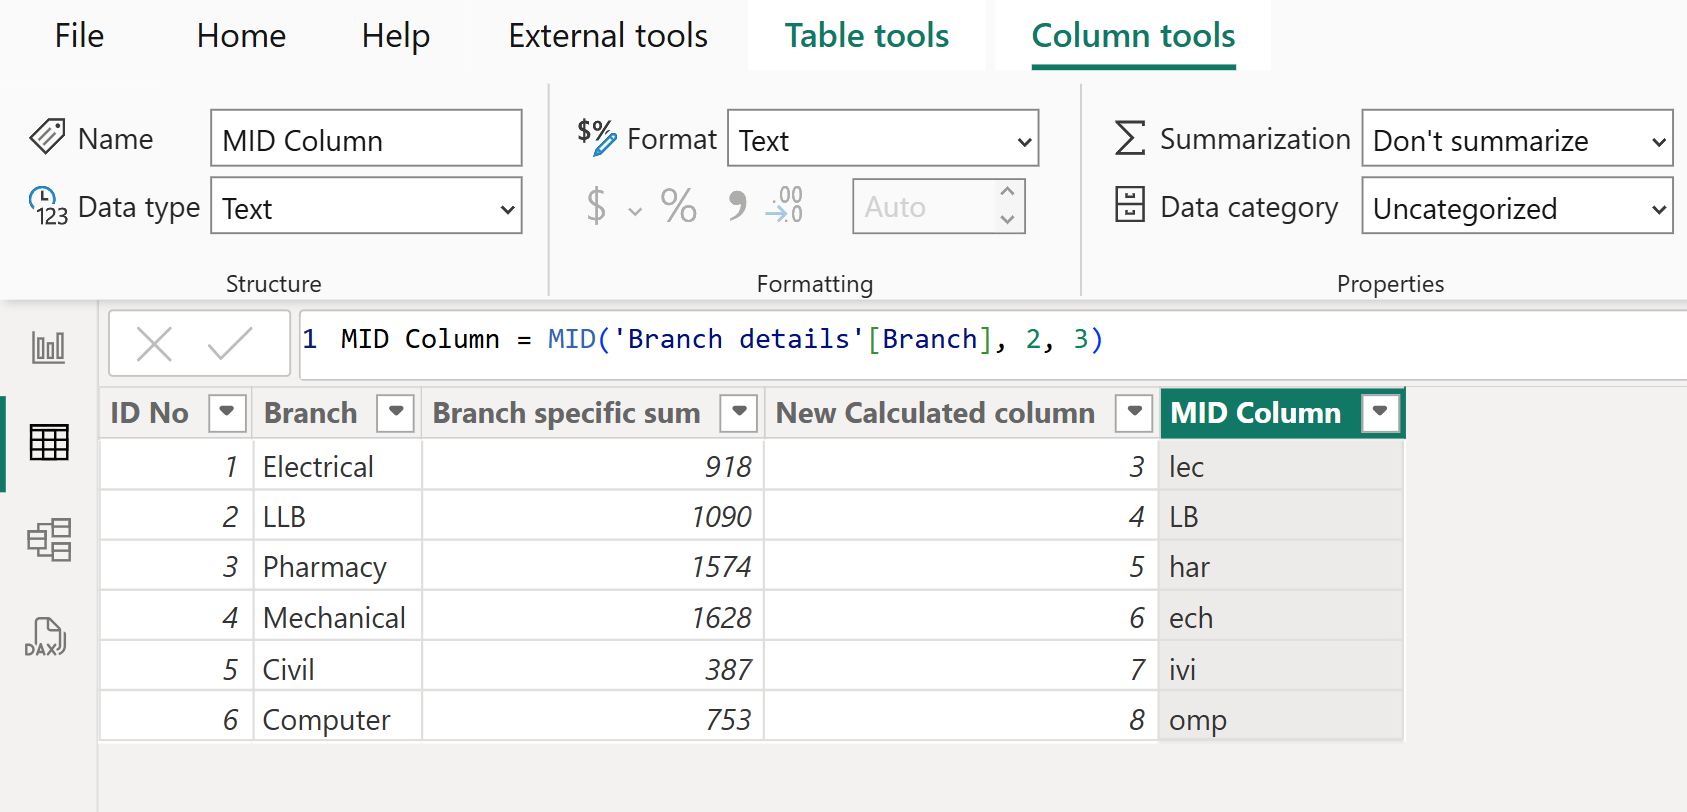1687x812 pixels.
Task: Commit the formula with checkmark icon
Action: [x=229, y=344]
